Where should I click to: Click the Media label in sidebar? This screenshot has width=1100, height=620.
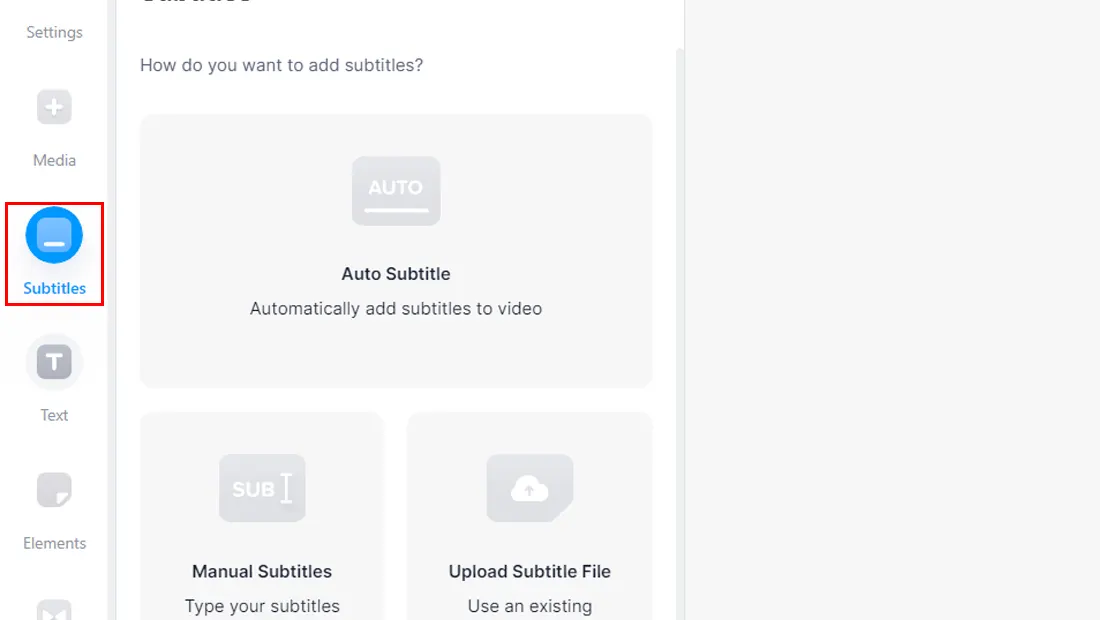54,161
